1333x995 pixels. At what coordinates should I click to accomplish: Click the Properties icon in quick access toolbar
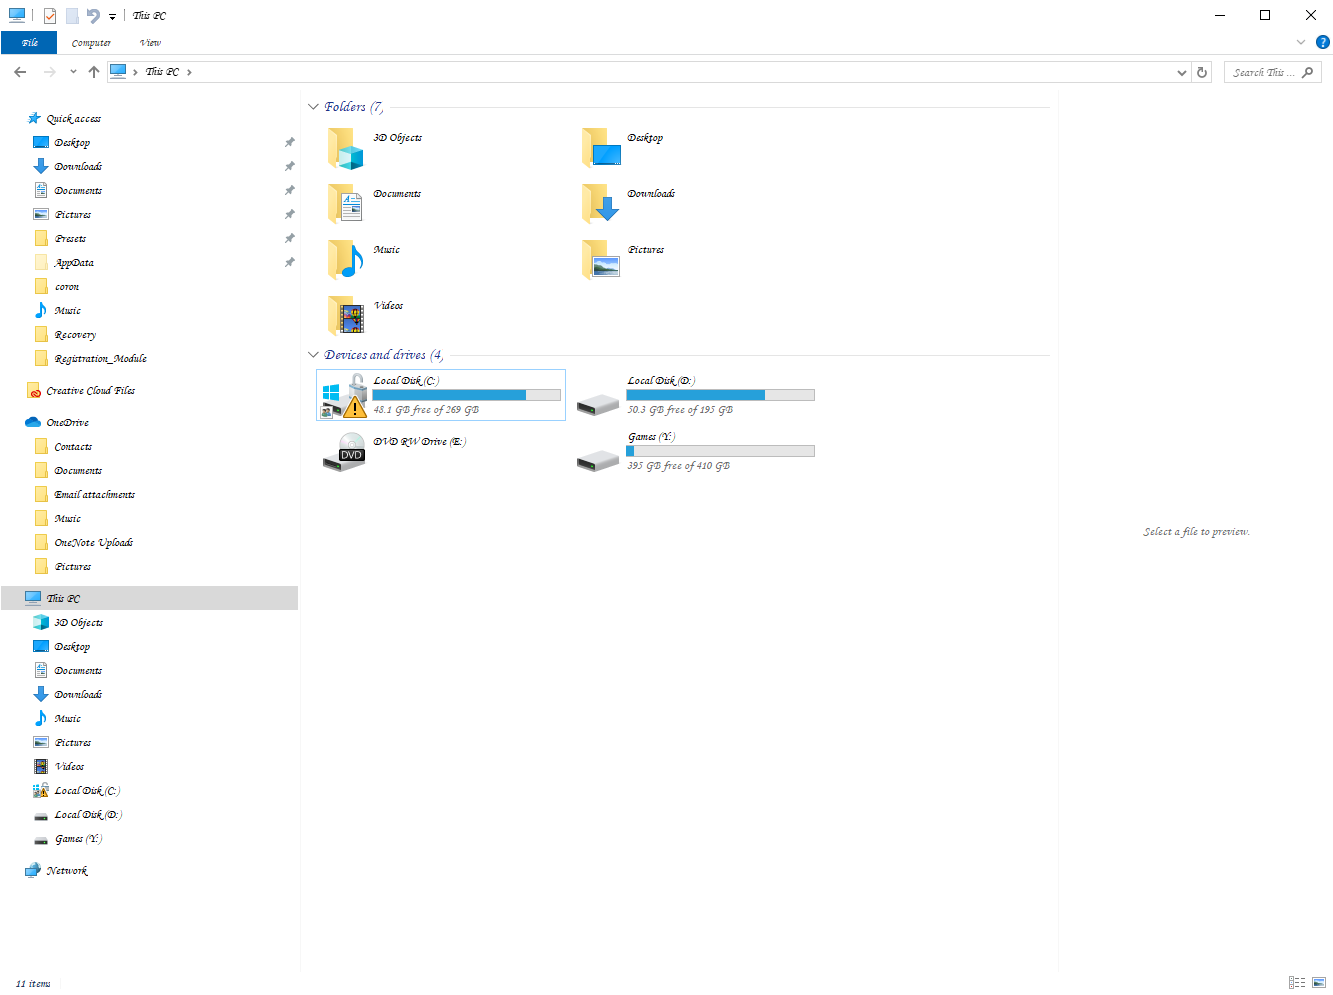[x=50, y=15]
